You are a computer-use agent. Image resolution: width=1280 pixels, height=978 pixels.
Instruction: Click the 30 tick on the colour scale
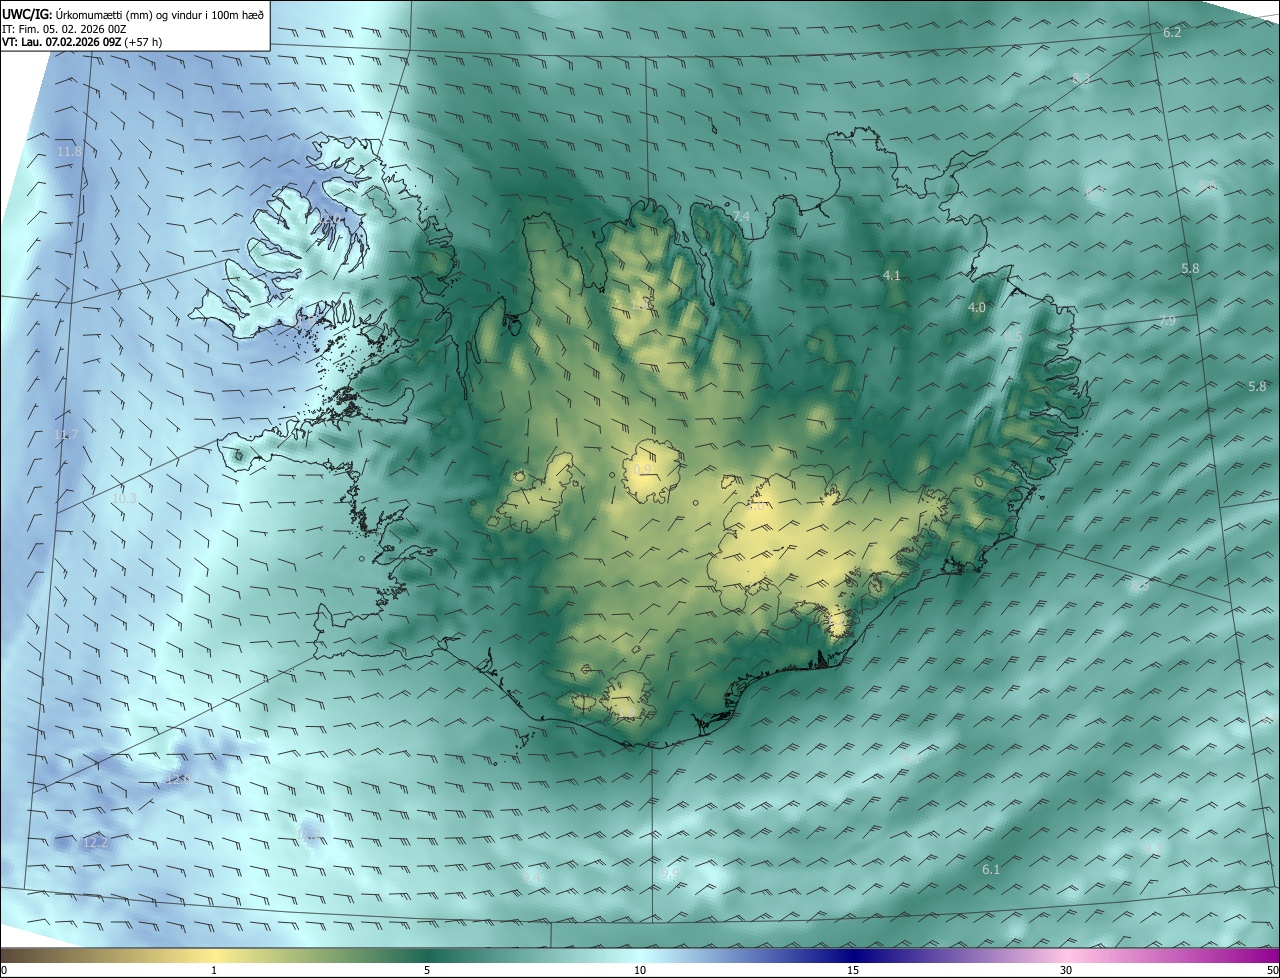[x=1066, y=970]
